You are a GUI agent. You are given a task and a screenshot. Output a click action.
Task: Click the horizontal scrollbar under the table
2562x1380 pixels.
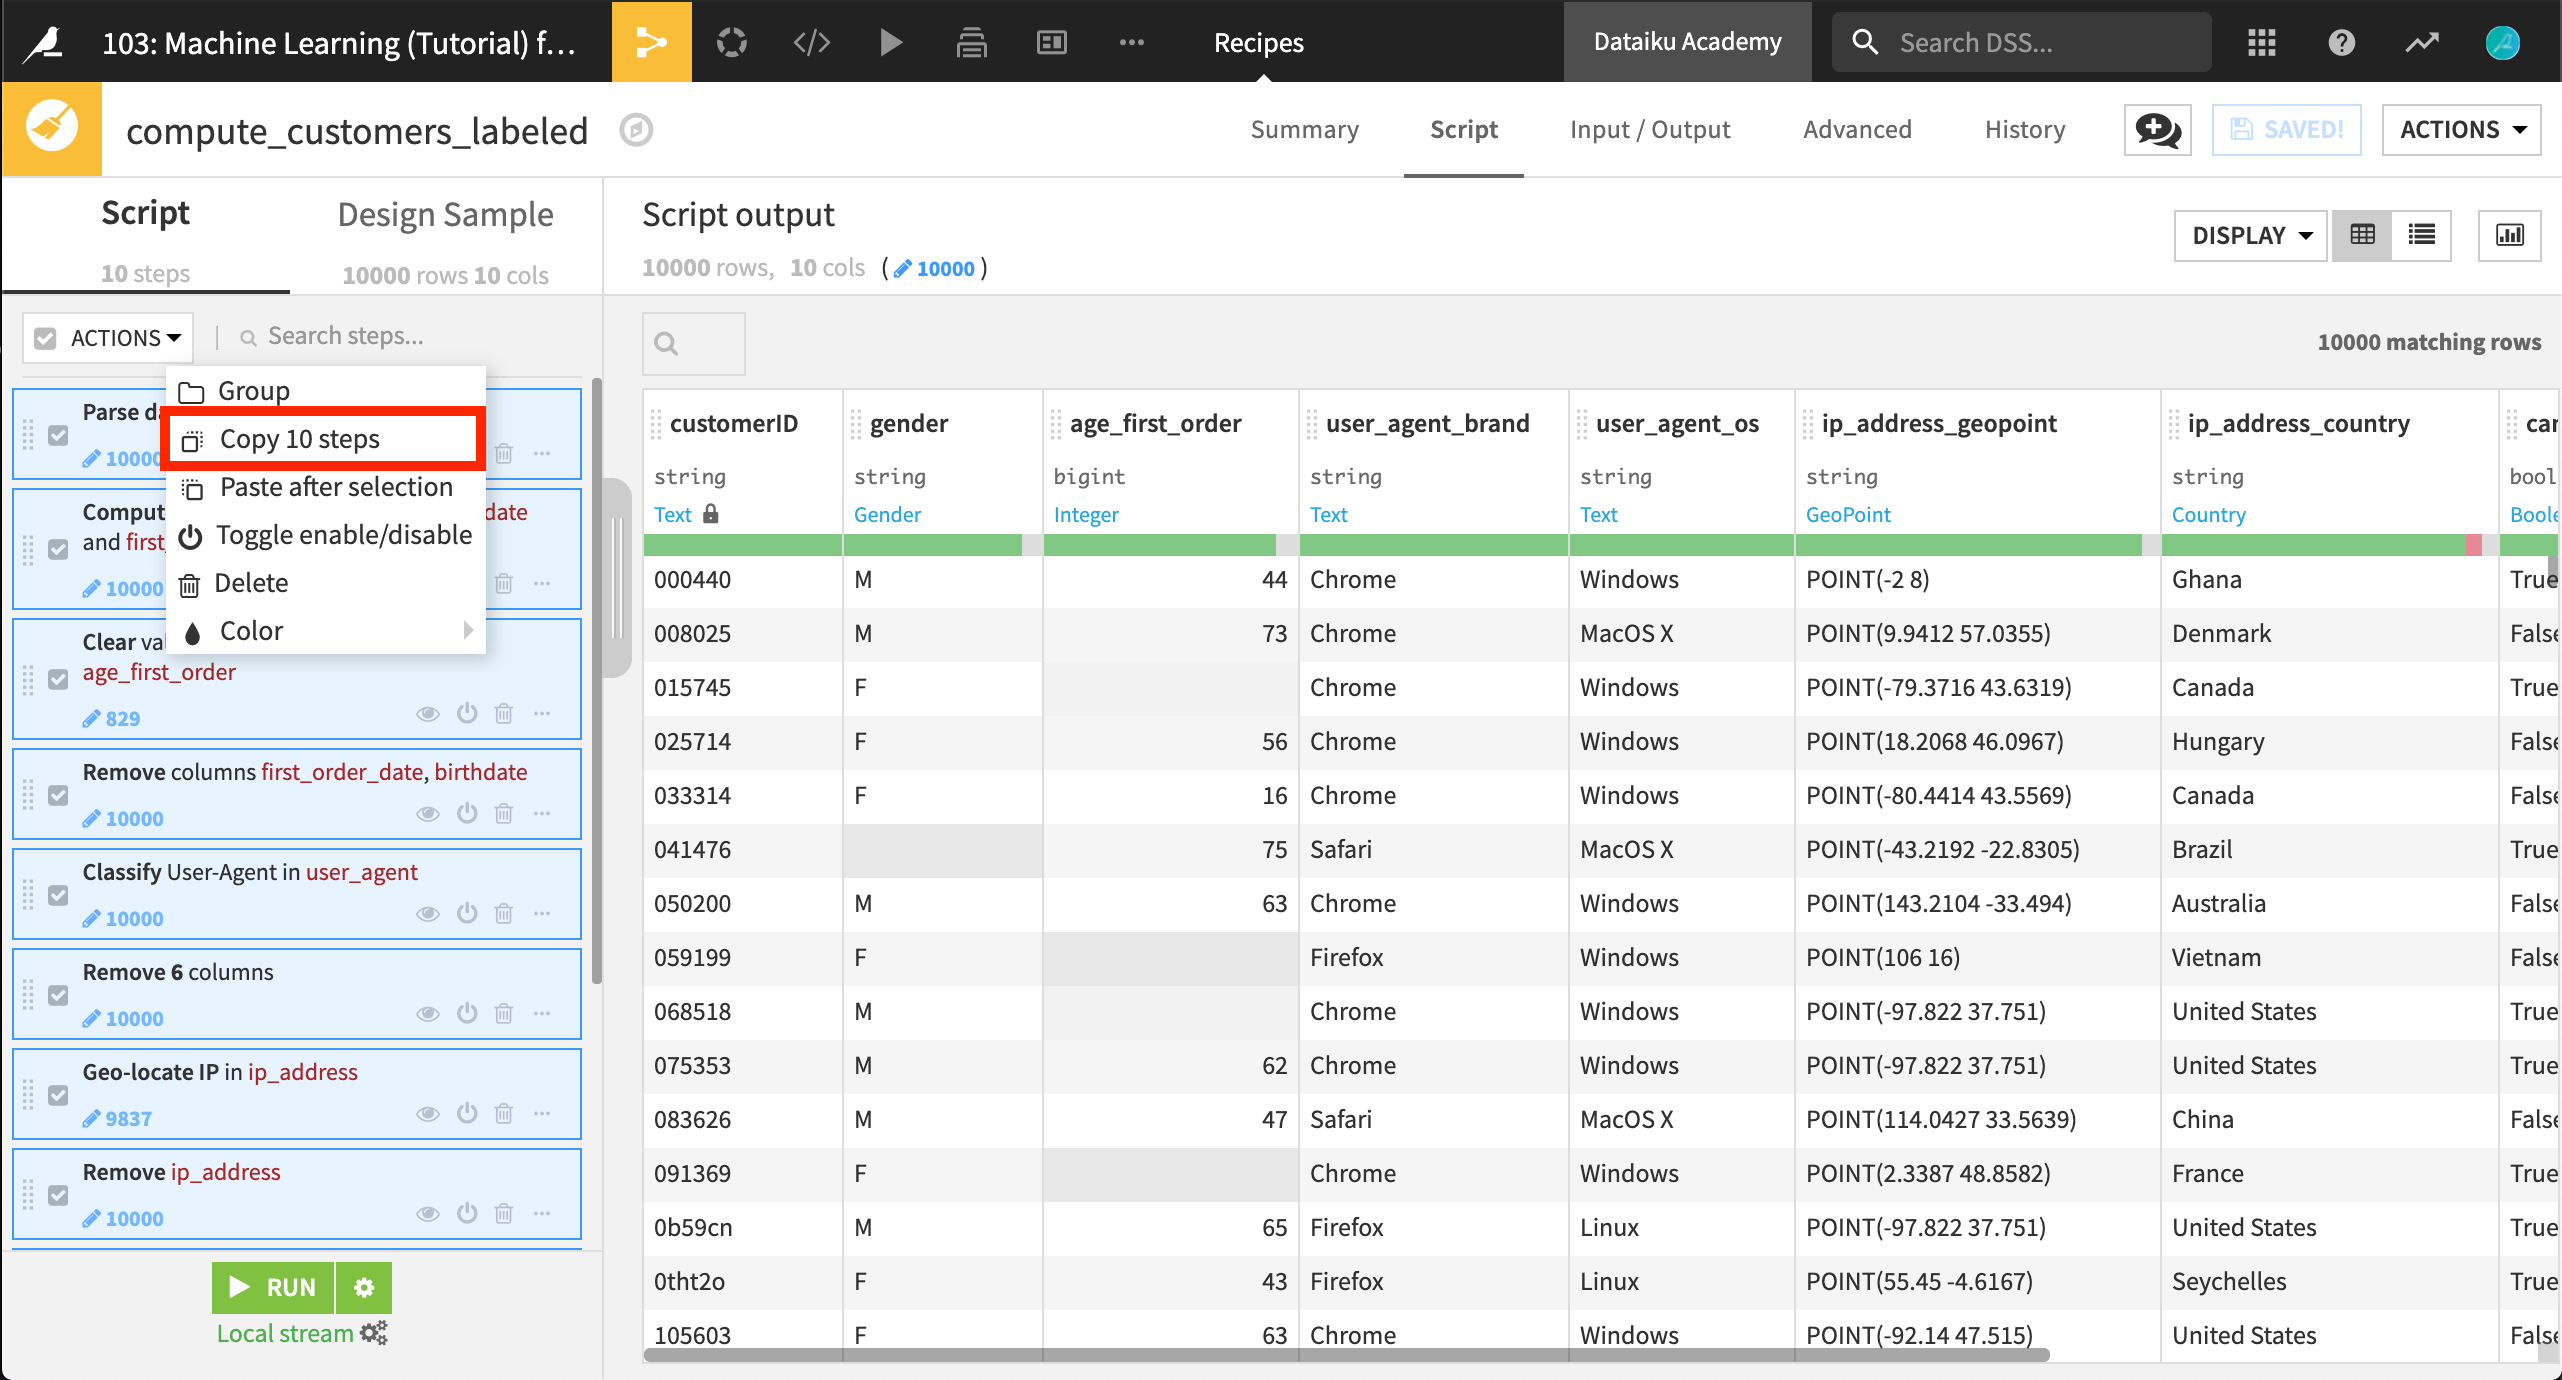tap(1345, 1355)
